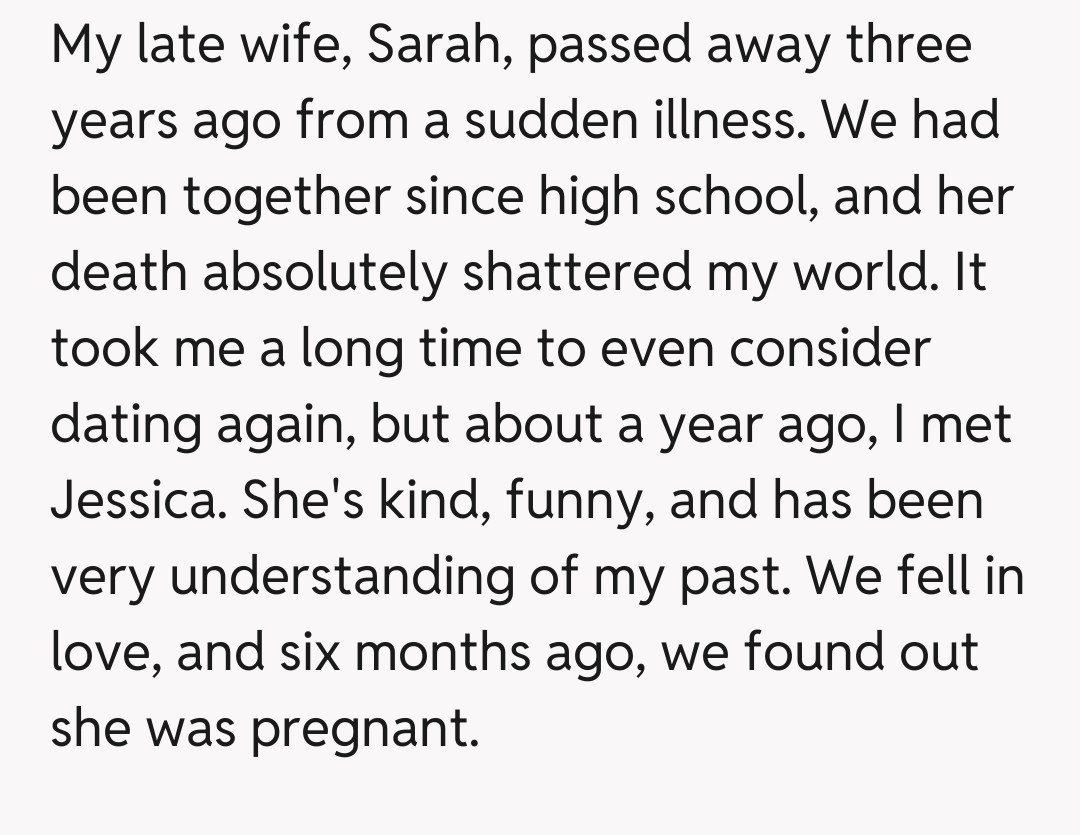The height and width of the screenshot is (835, 1080).
Task: Click the word "death" in the text
Action: [119, 273]
